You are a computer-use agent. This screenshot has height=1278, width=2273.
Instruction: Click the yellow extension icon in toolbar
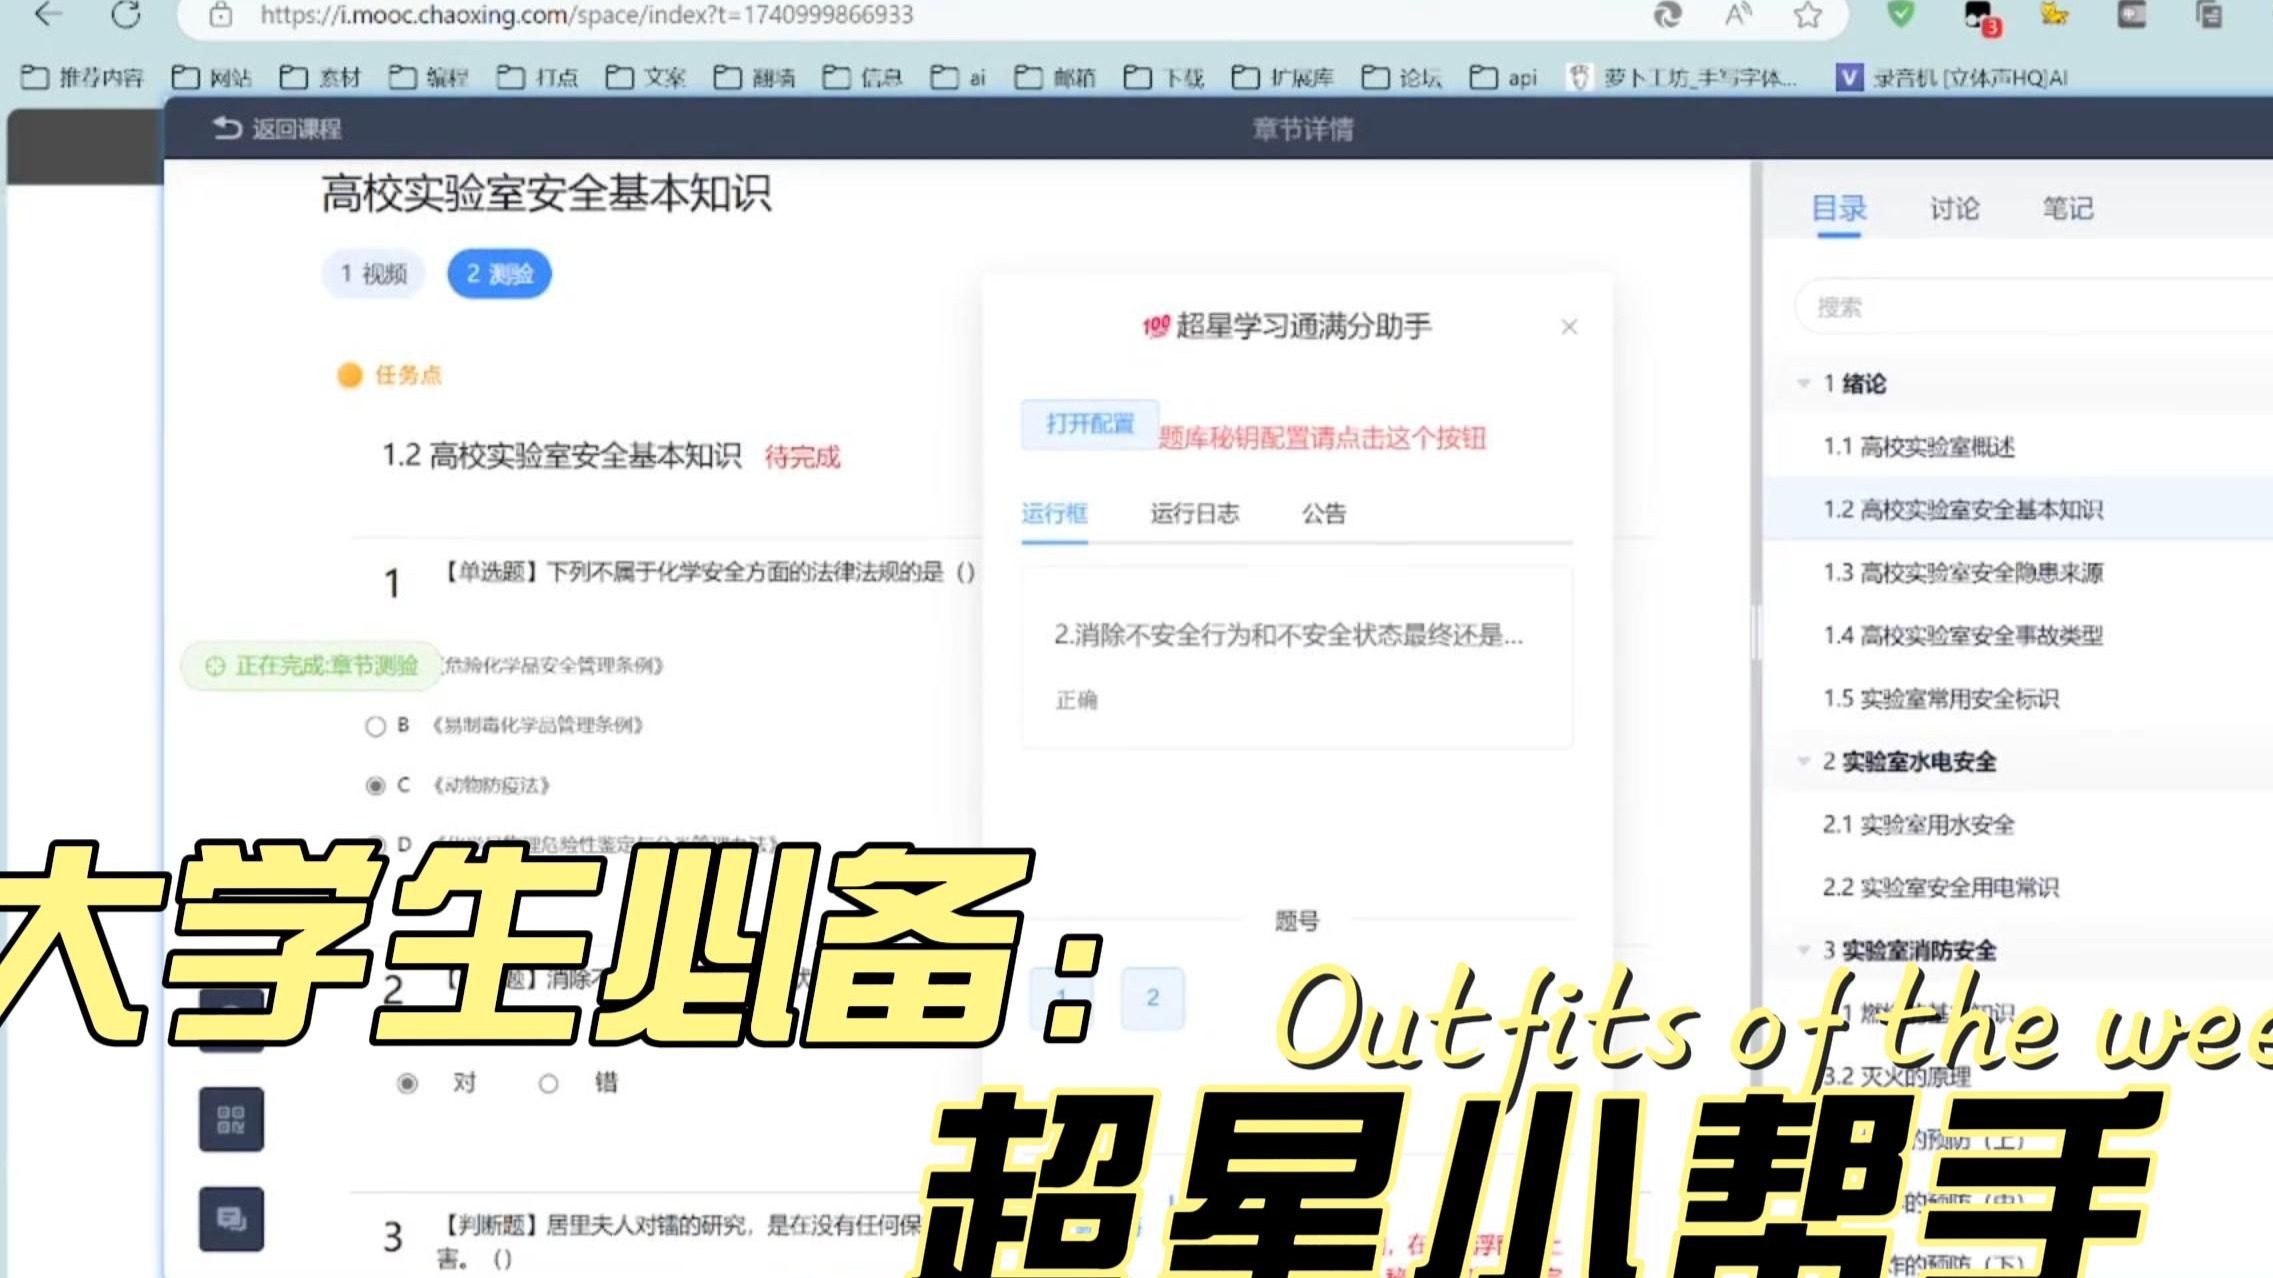[x=2054, y=14]
